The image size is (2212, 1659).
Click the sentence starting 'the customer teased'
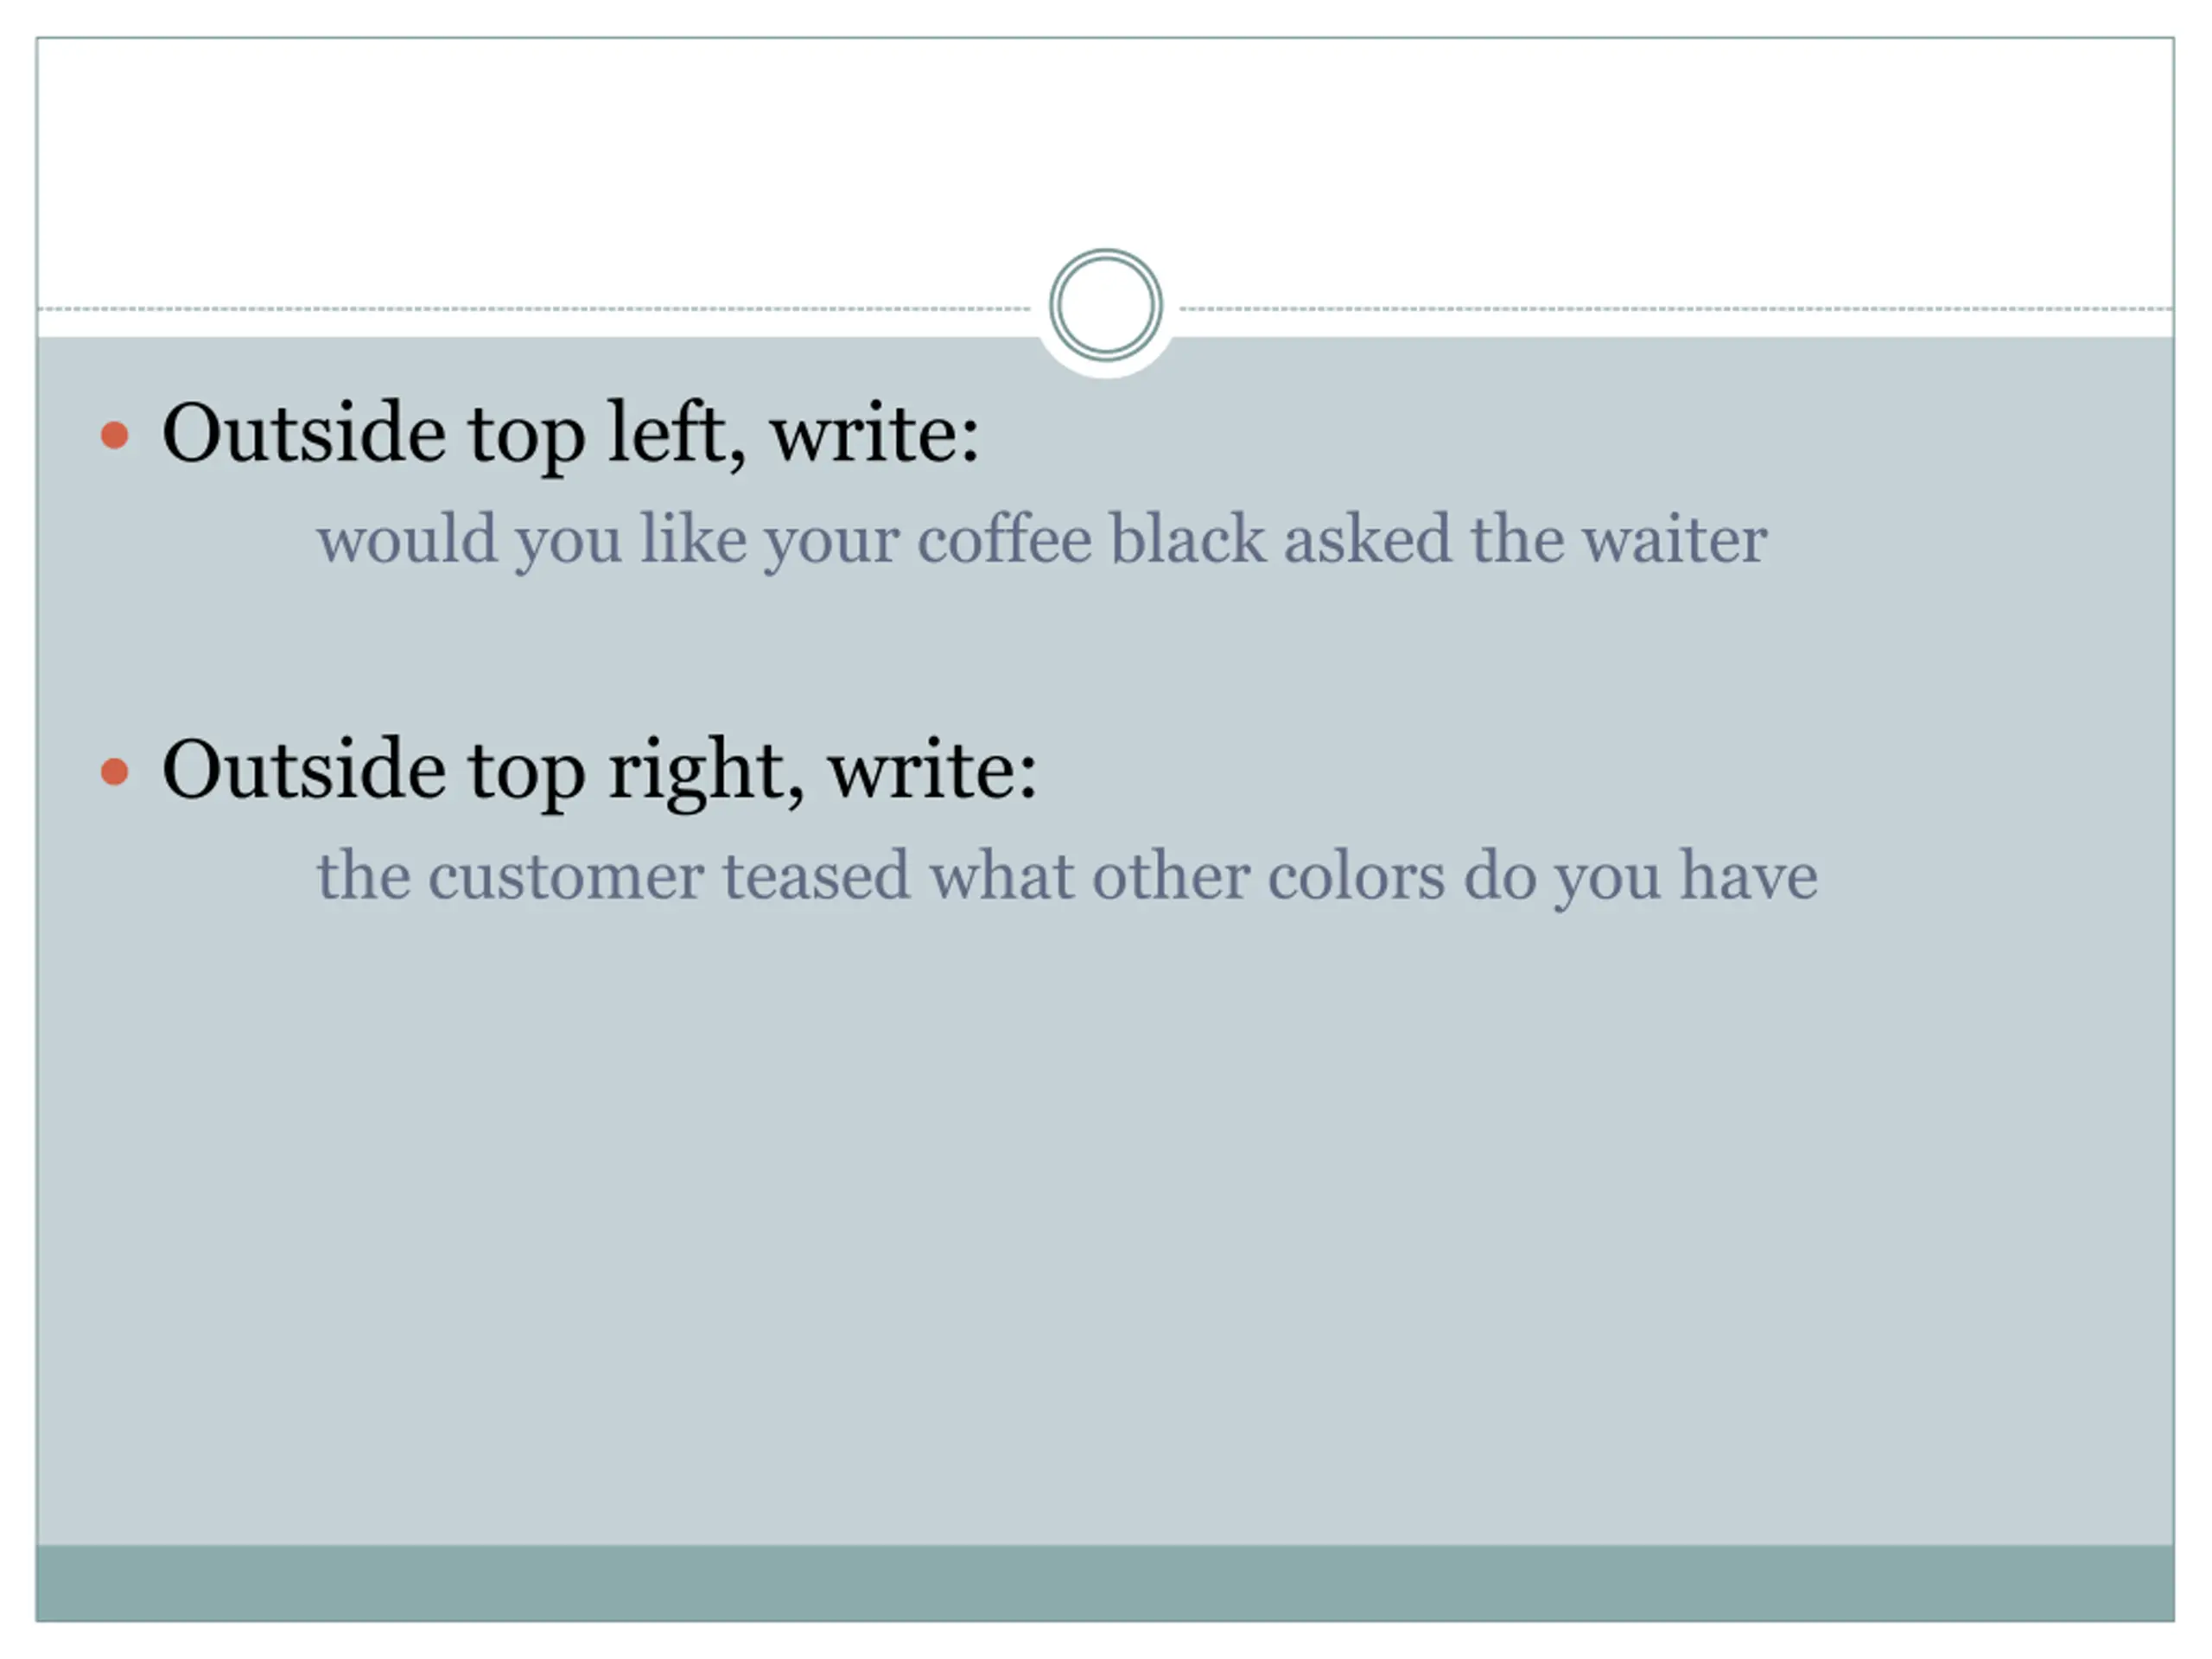[x=1067, y=876]
